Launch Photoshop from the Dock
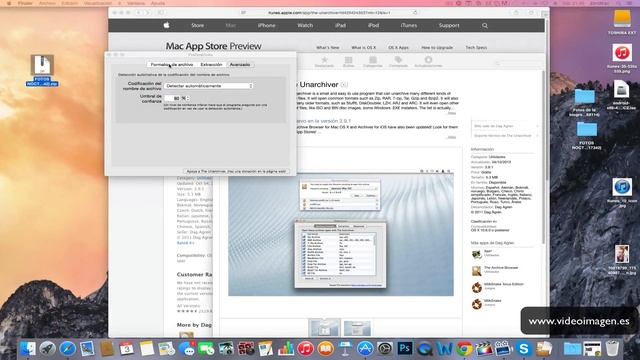 [x=405, y=349]
